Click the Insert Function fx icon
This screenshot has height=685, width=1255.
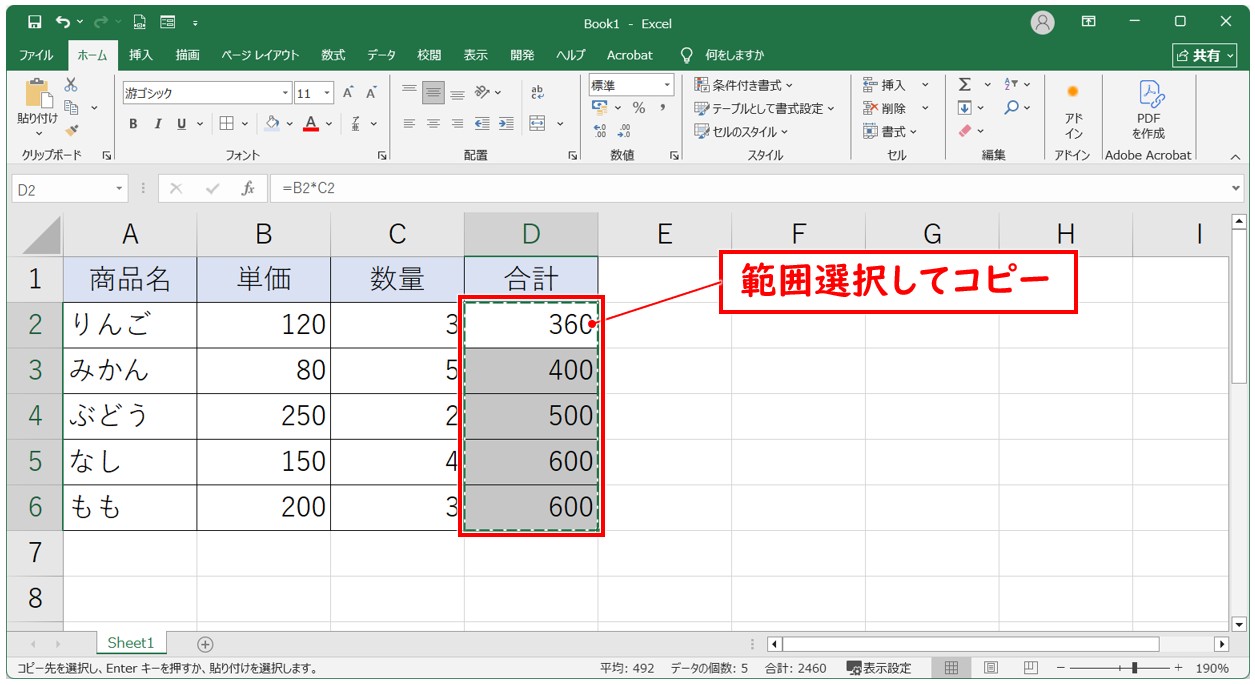(247, 188)
